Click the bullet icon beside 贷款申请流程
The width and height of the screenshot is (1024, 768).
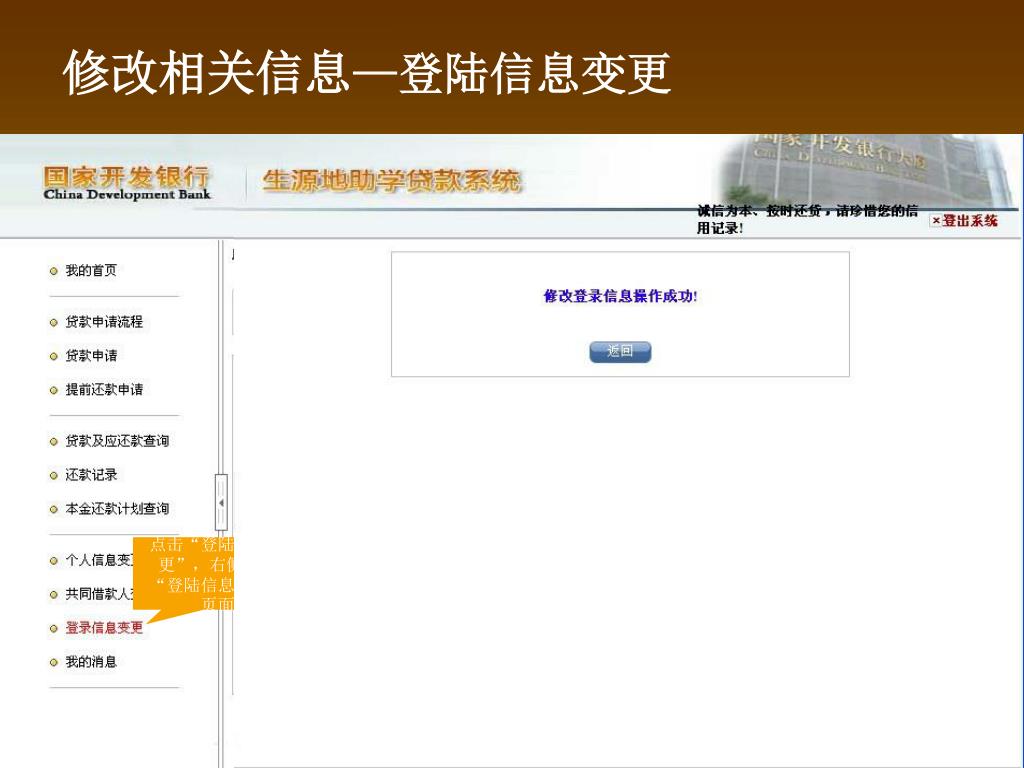54,322
